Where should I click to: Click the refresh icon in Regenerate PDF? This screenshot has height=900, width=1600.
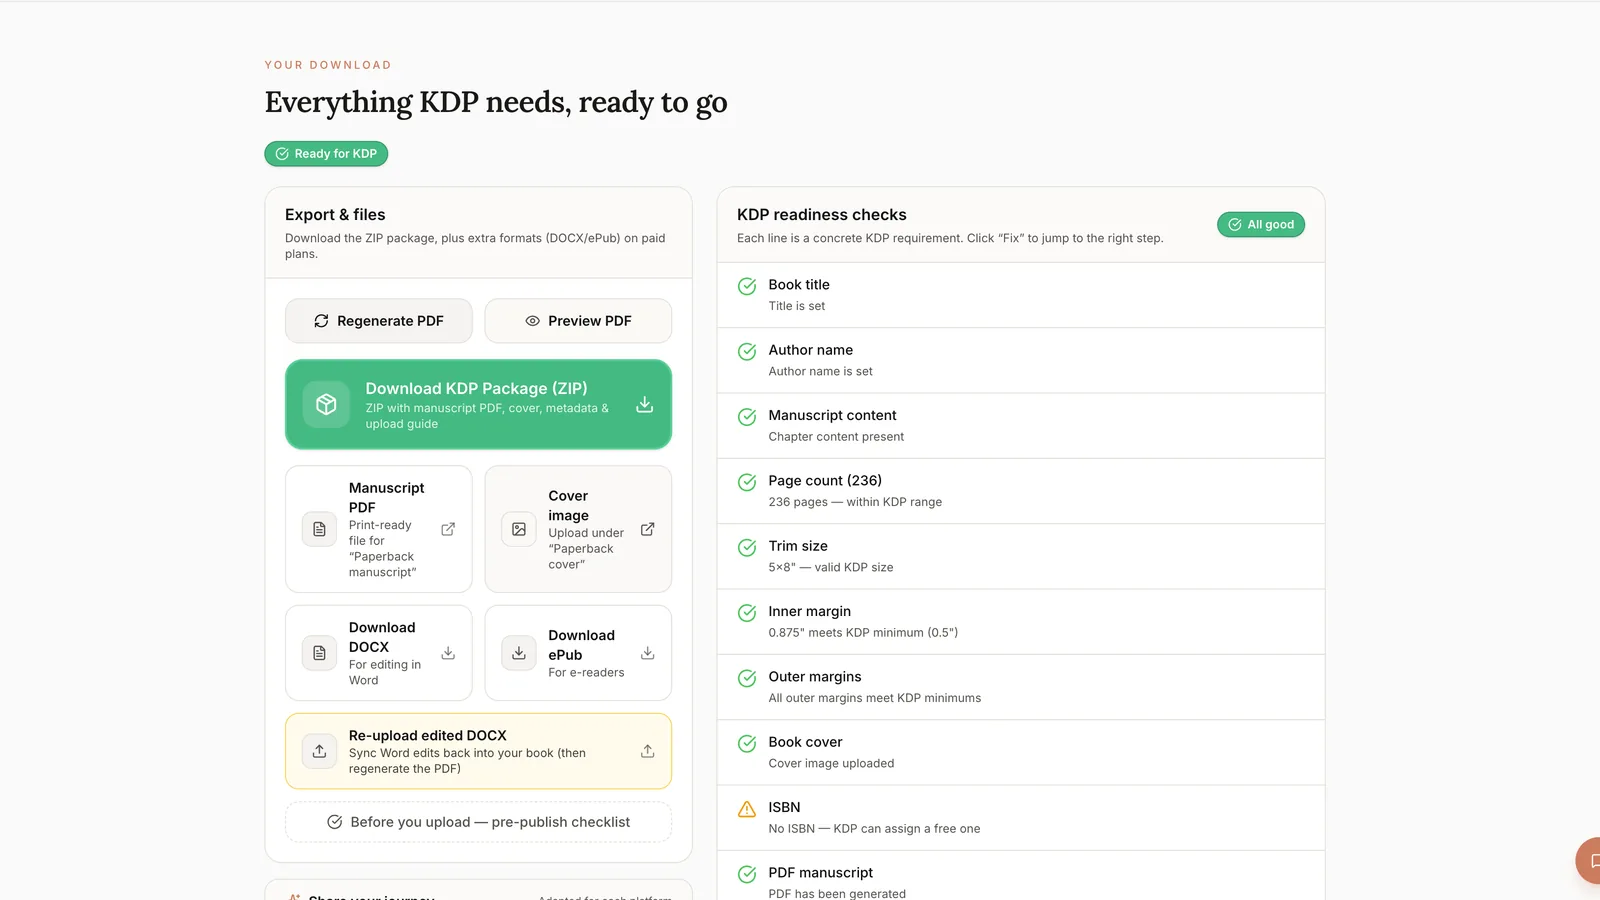coord(321,321)
